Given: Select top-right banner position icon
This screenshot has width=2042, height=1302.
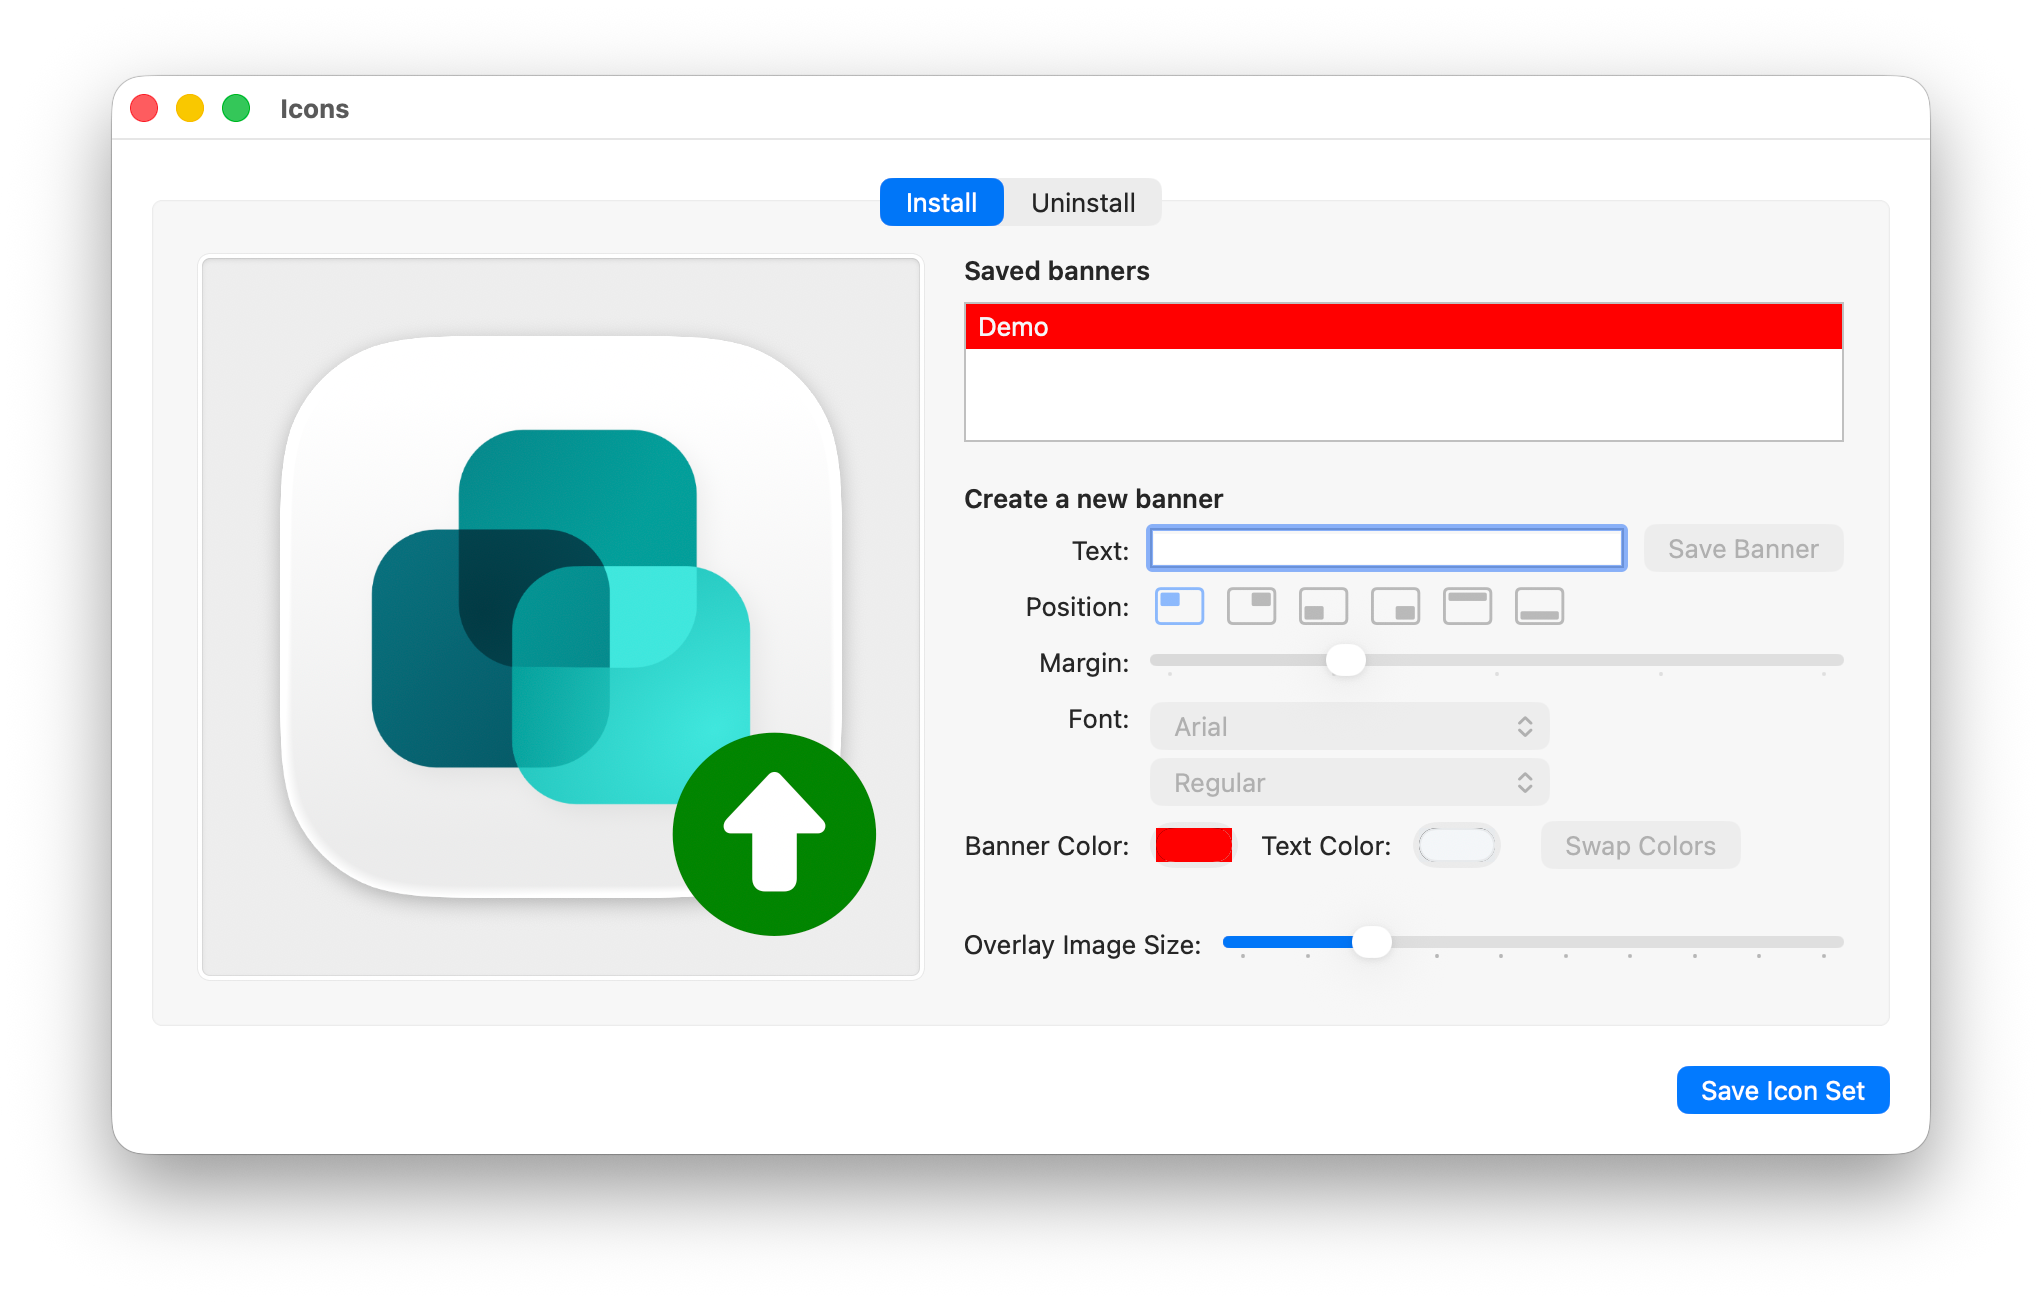Looking at the screenshot, I should click(x=1251, y=606).
